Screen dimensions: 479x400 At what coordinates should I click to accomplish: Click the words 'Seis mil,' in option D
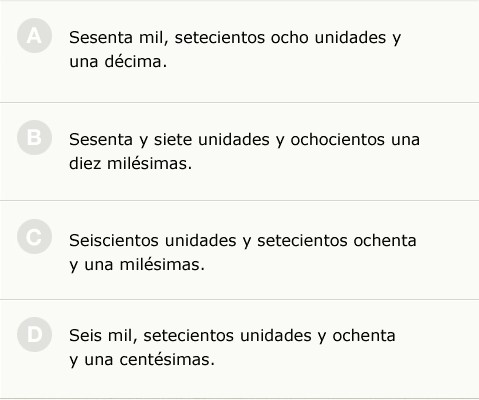pyautogui.click(x=103, y=336)
